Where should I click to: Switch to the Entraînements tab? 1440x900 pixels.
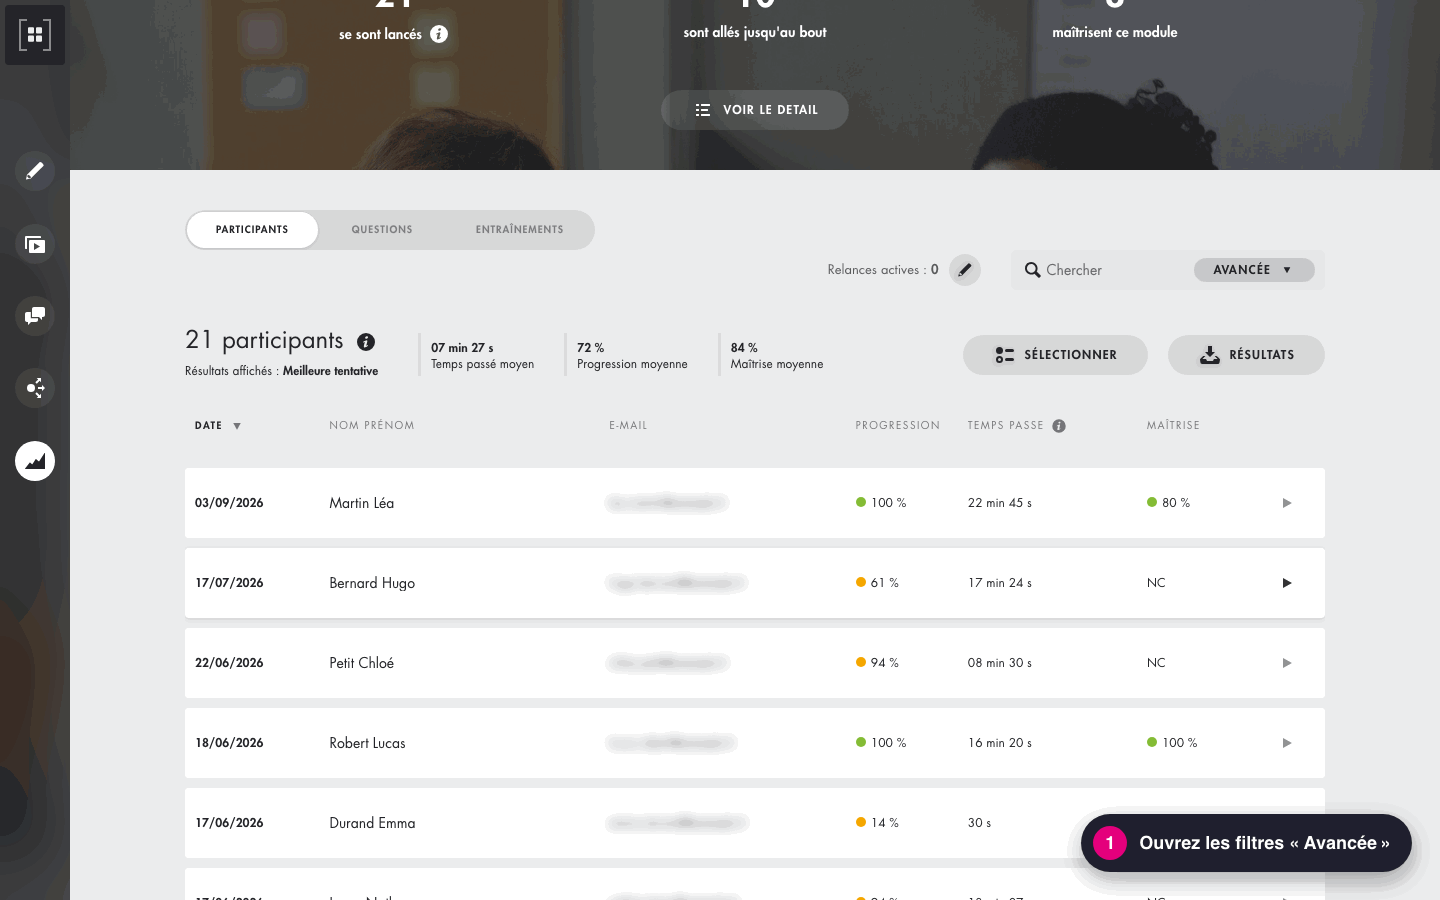pos(519,230)
